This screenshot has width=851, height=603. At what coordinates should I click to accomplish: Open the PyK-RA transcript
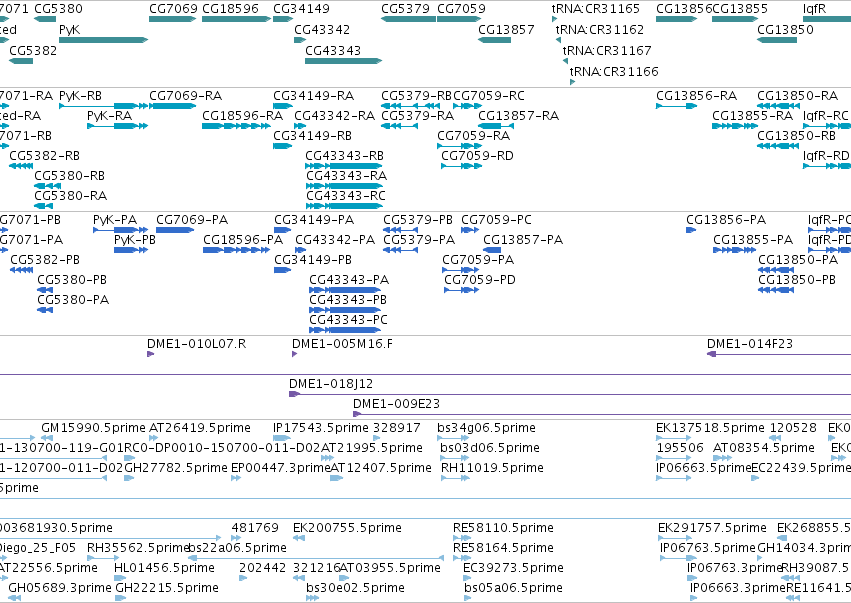pyautogui.click(x=117, y=126)
